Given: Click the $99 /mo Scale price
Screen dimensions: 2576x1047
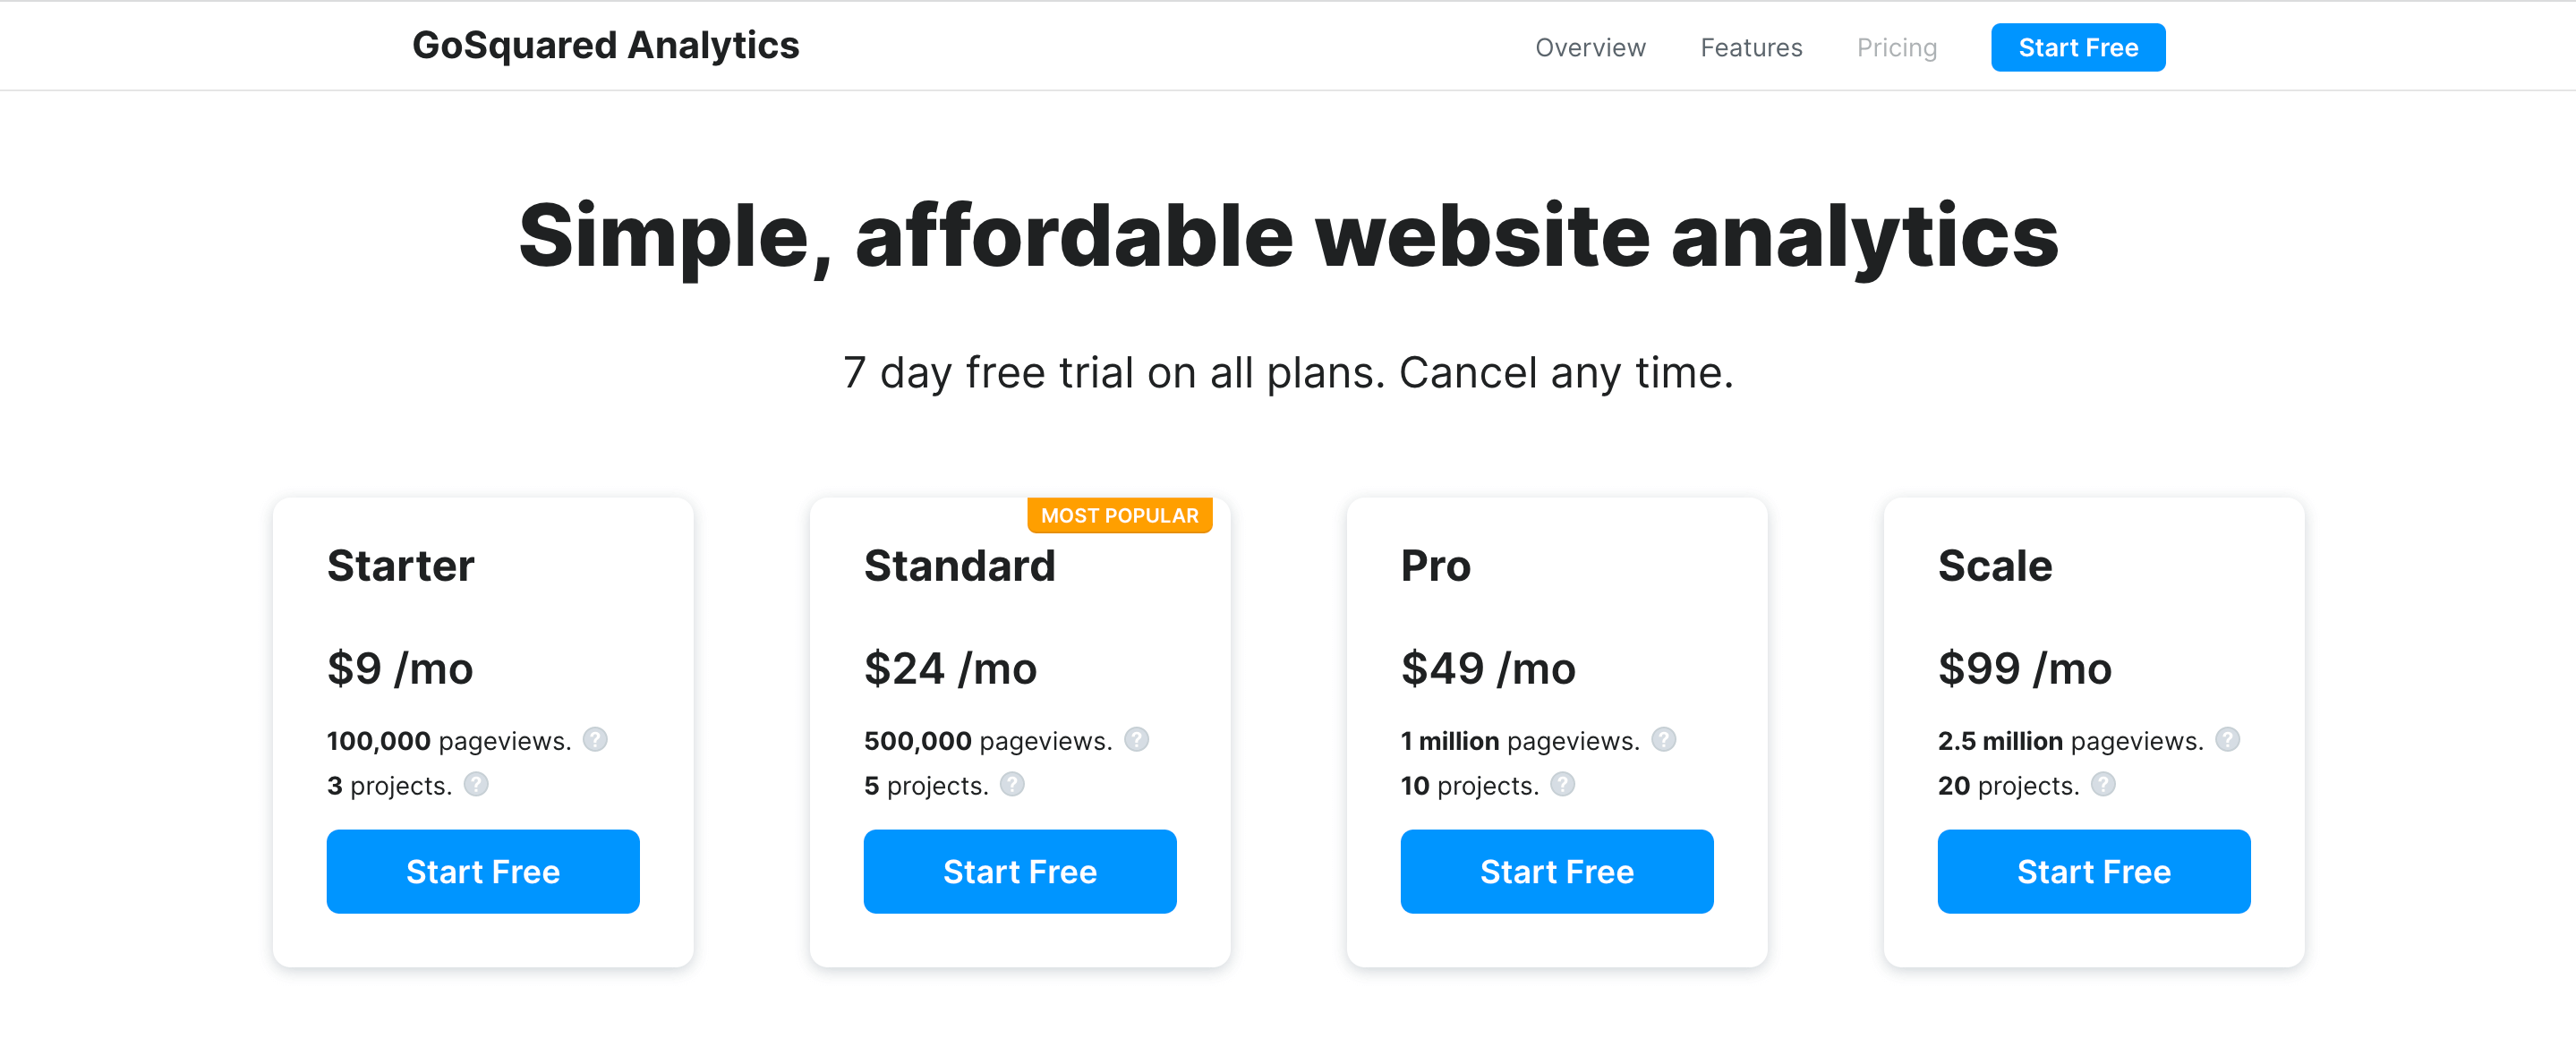Looking at the screenshot, I should 2024,668.
